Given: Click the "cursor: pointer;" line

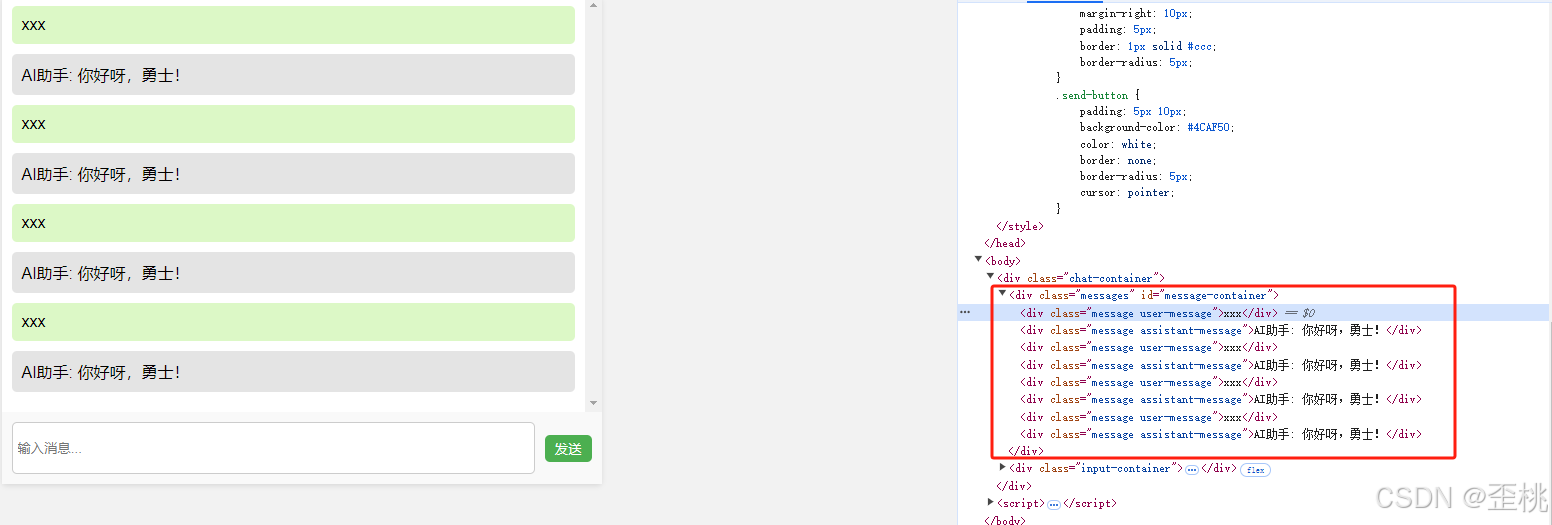Looking at the screenshot, I should 1127,192.
